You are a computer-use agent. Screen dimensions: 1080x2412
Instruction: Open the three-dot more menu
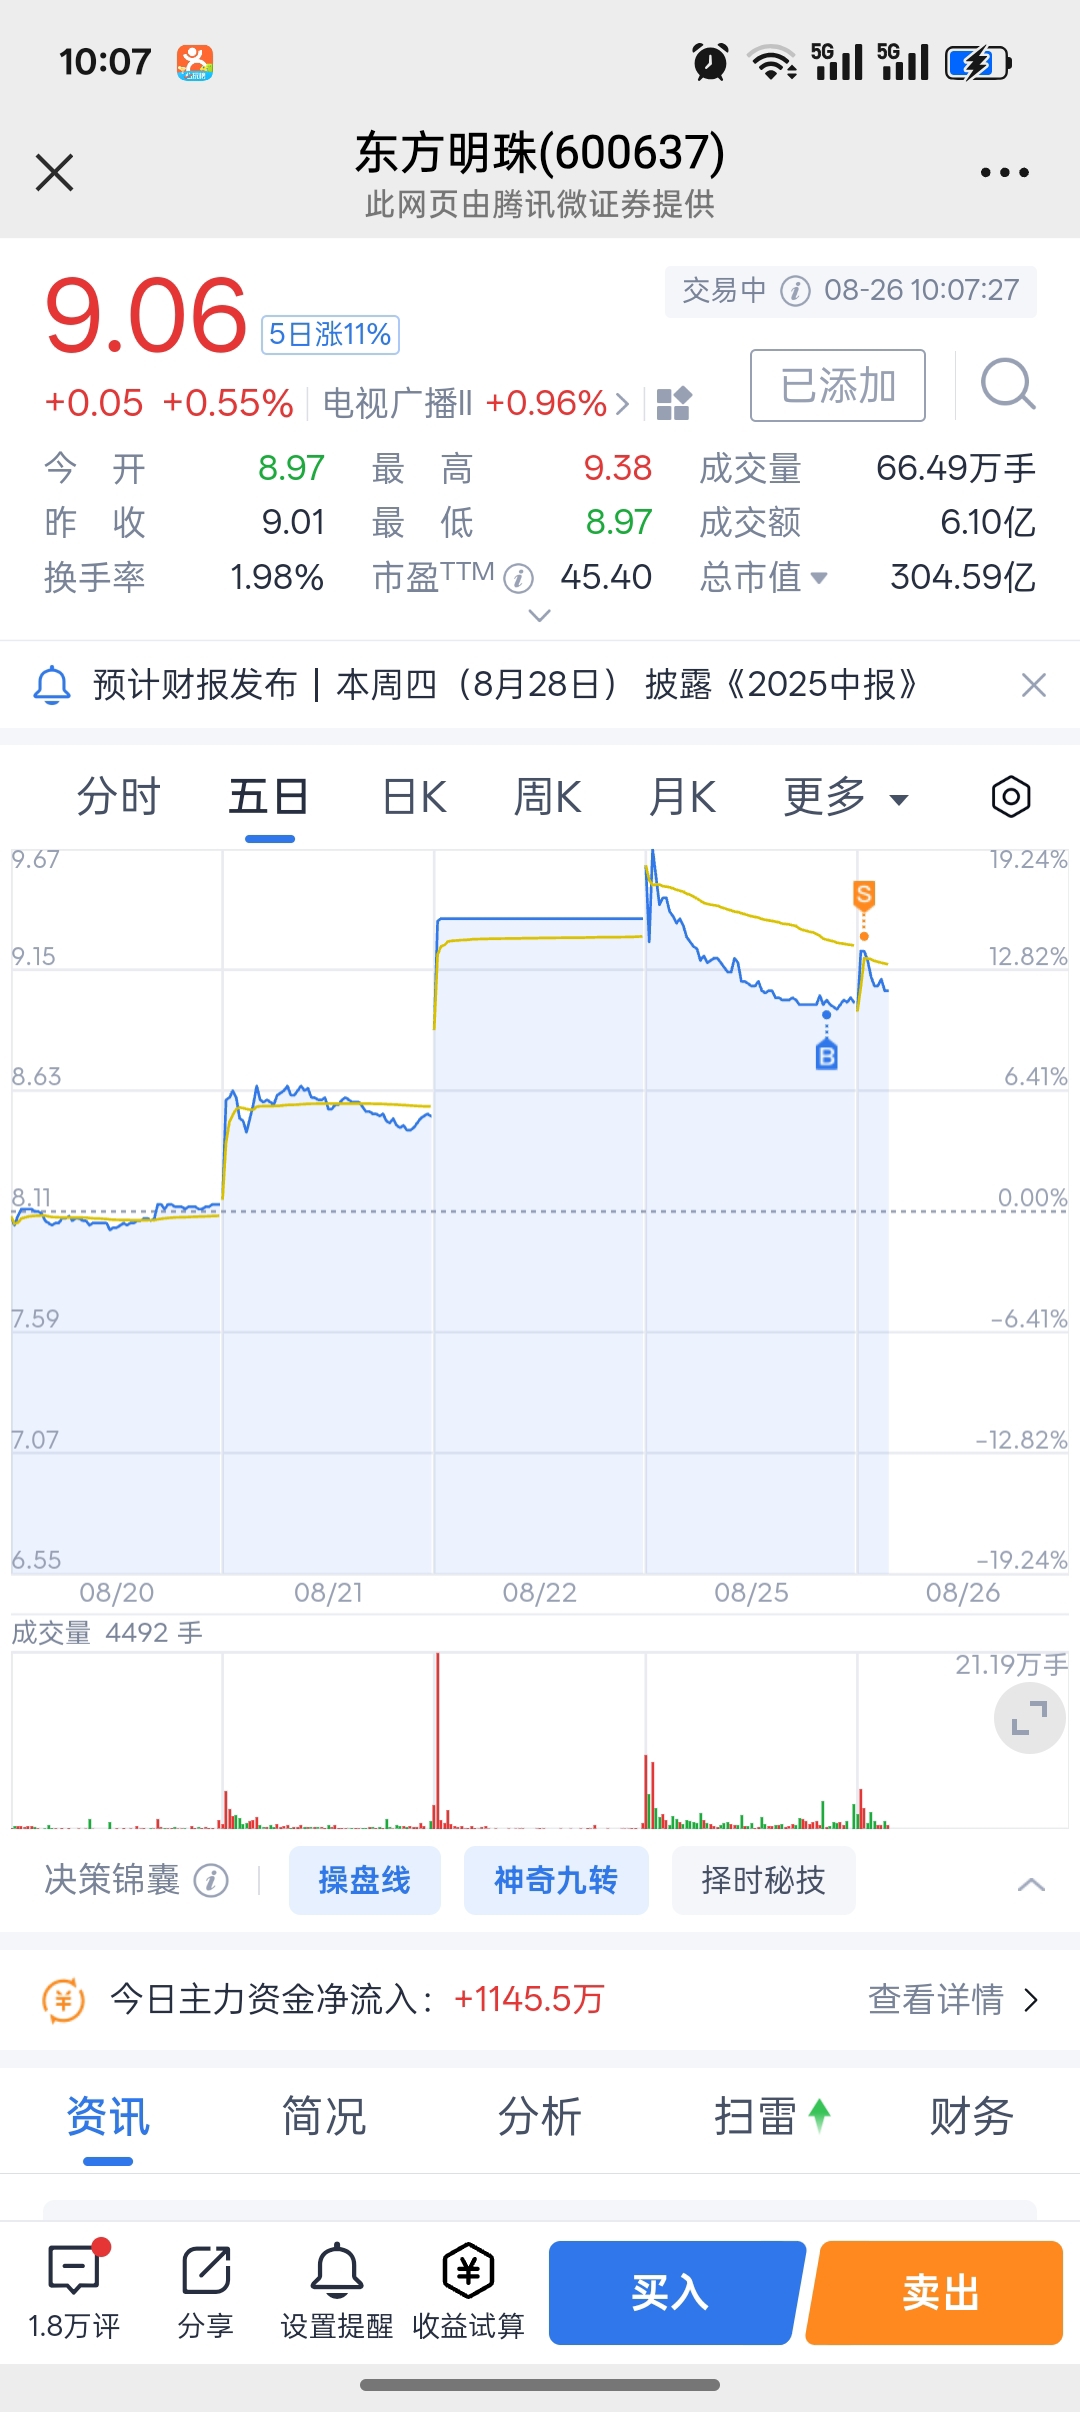click(x=1005, y=173)
